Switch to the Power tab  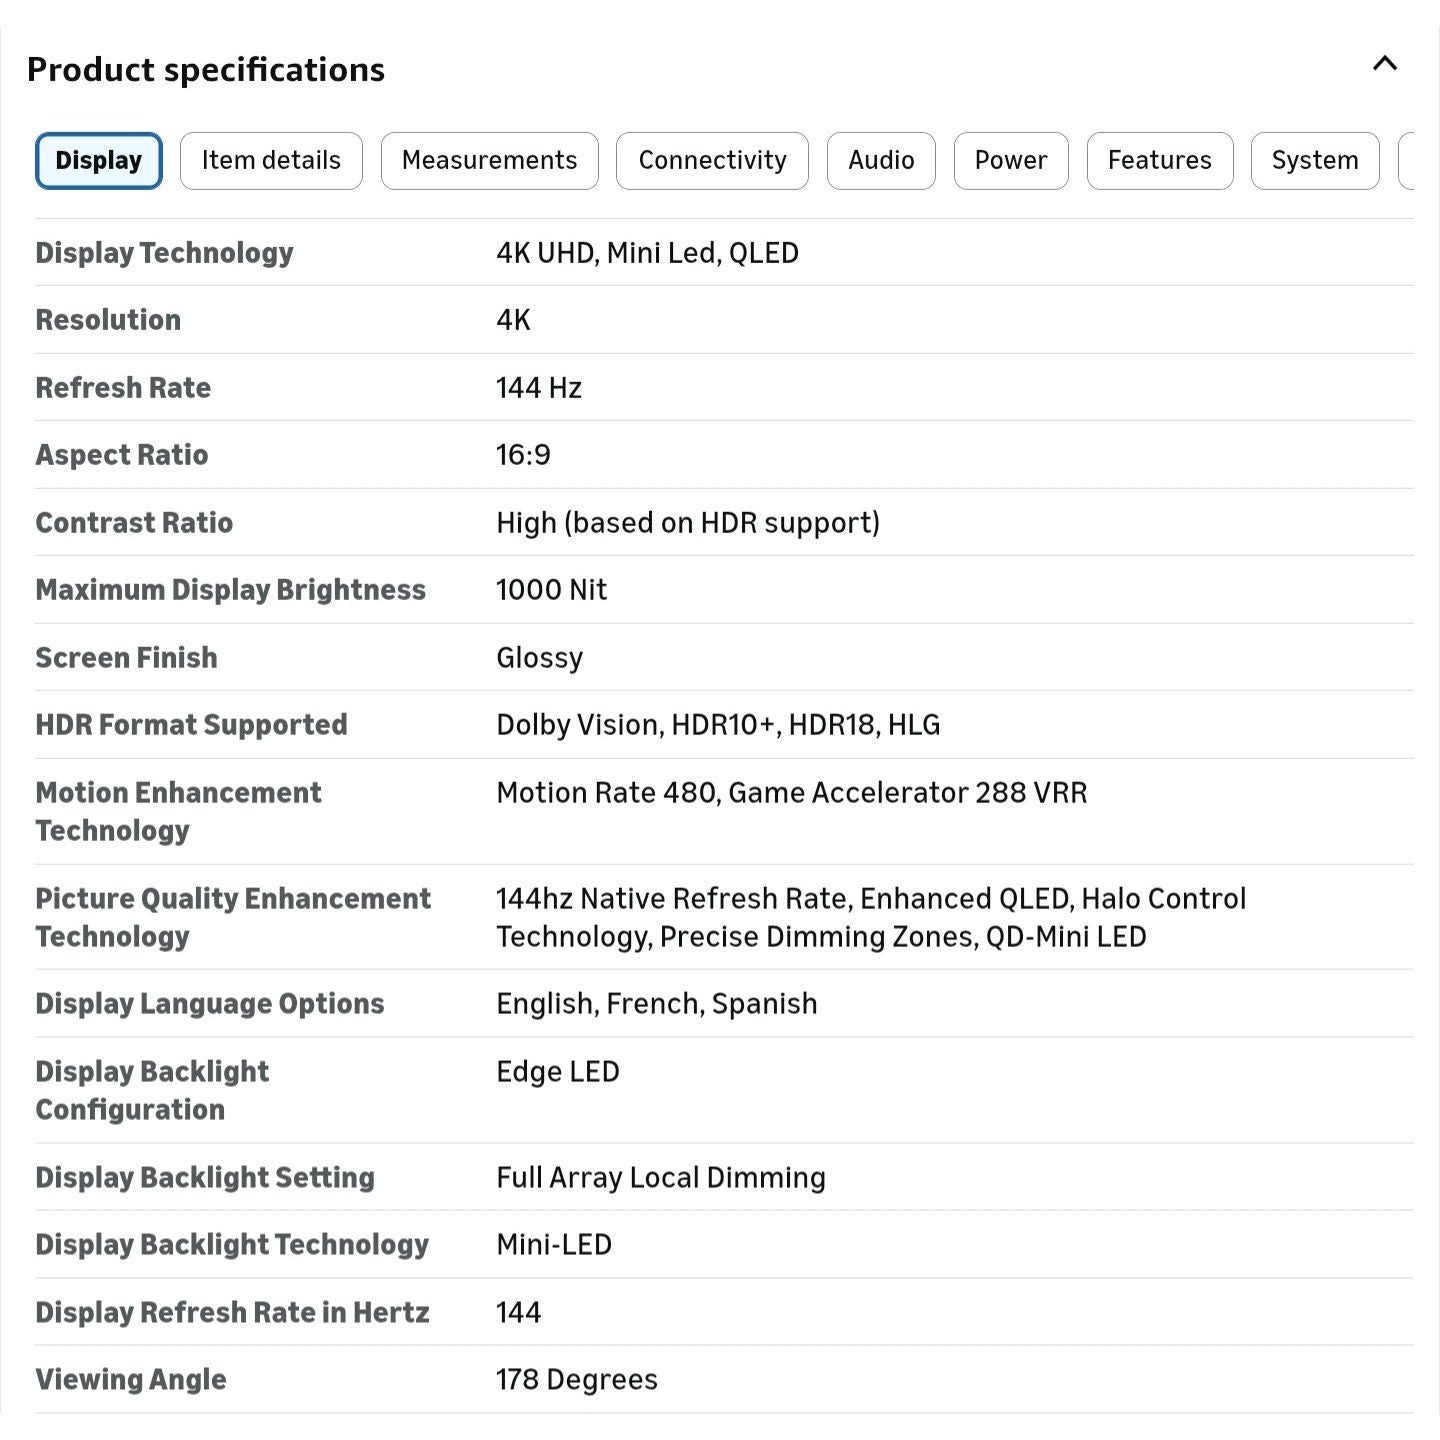click(x=1011, y=161)
